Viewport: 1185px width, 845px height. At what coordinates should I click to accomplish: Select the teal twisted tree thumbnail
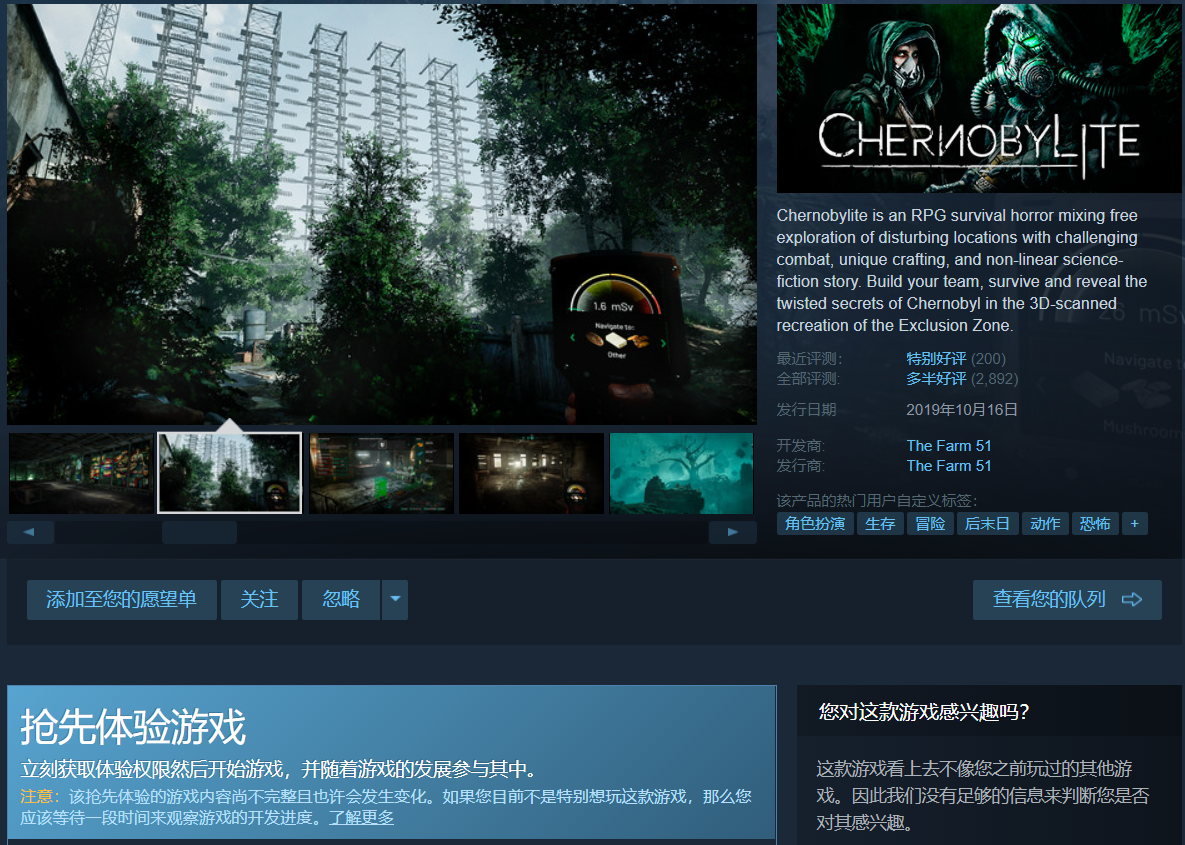click(x=682, y=473)
